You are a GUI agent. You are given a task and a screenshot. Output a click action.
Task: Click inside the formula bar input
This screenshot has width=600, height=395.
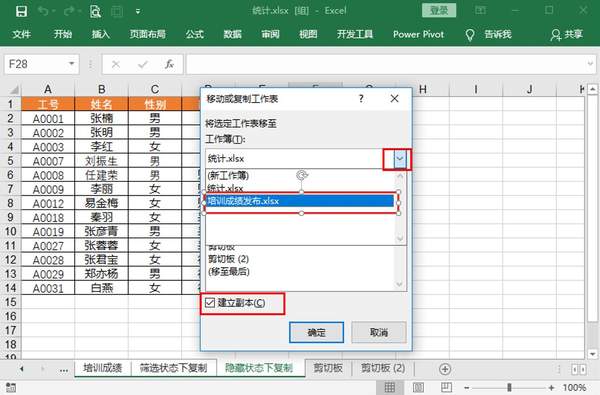[386, 64]
